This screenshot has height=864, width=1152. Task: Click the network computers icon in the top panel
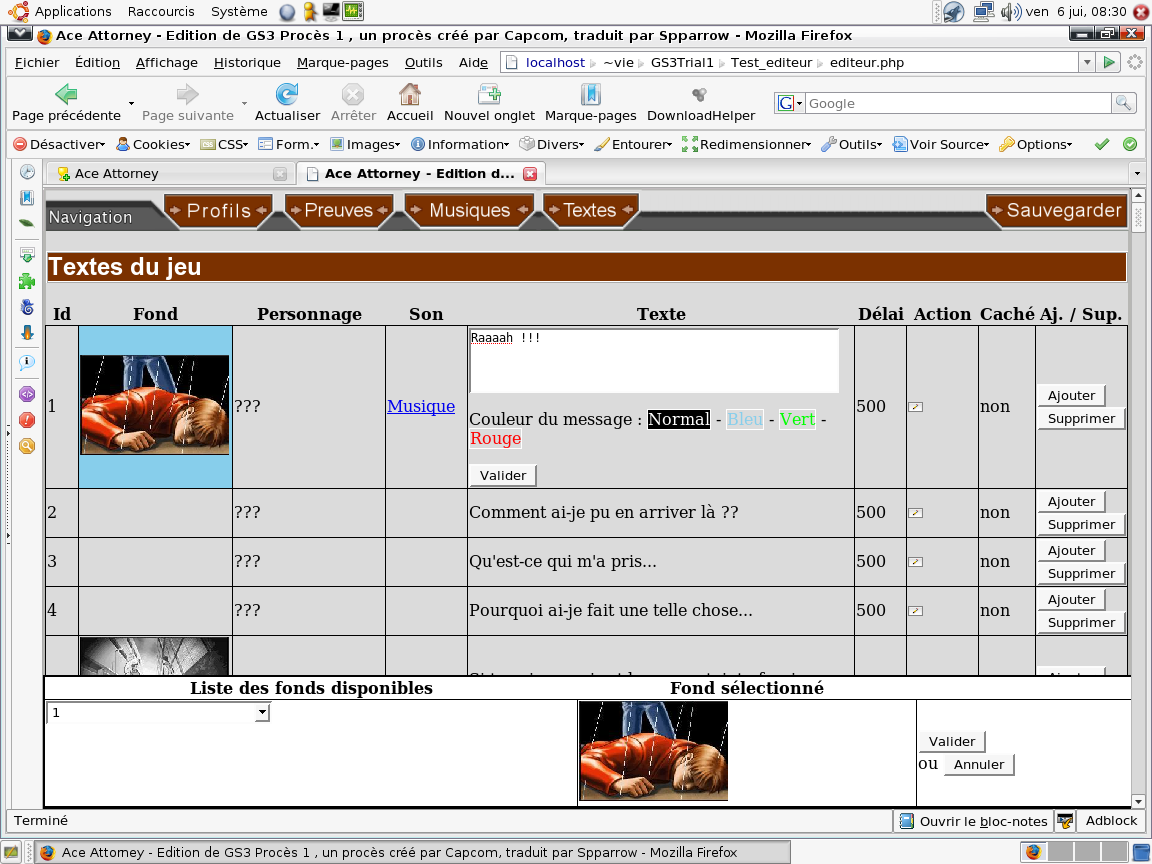(983, 11)
